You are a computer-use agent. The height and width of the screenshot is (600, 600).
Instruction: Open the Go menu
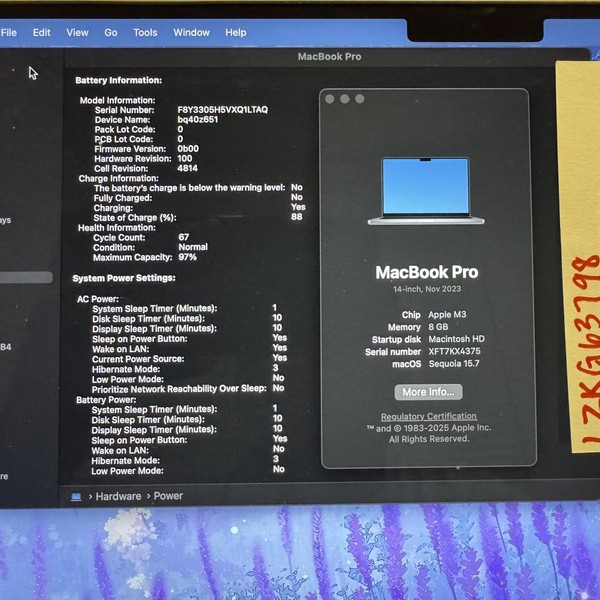pyautogui.click(x=111, y=33)
